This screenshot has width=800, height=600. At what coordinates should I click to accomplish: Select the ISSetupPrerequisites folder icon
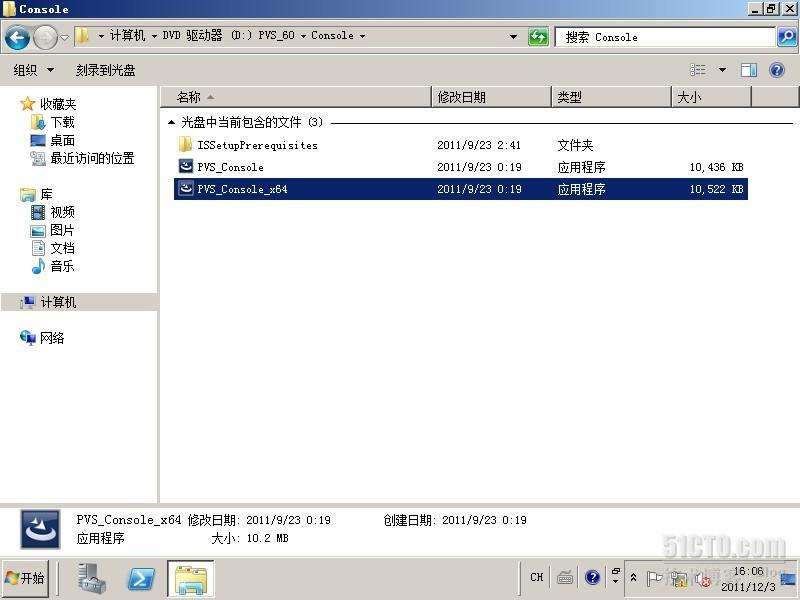[x=185, y=145]
